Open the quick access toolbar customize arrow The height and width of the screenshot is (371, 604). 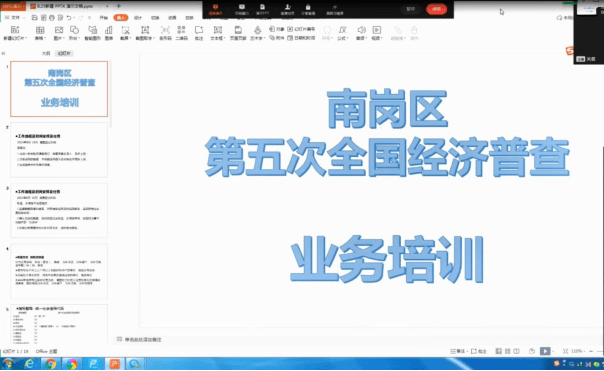coord(90,18)
